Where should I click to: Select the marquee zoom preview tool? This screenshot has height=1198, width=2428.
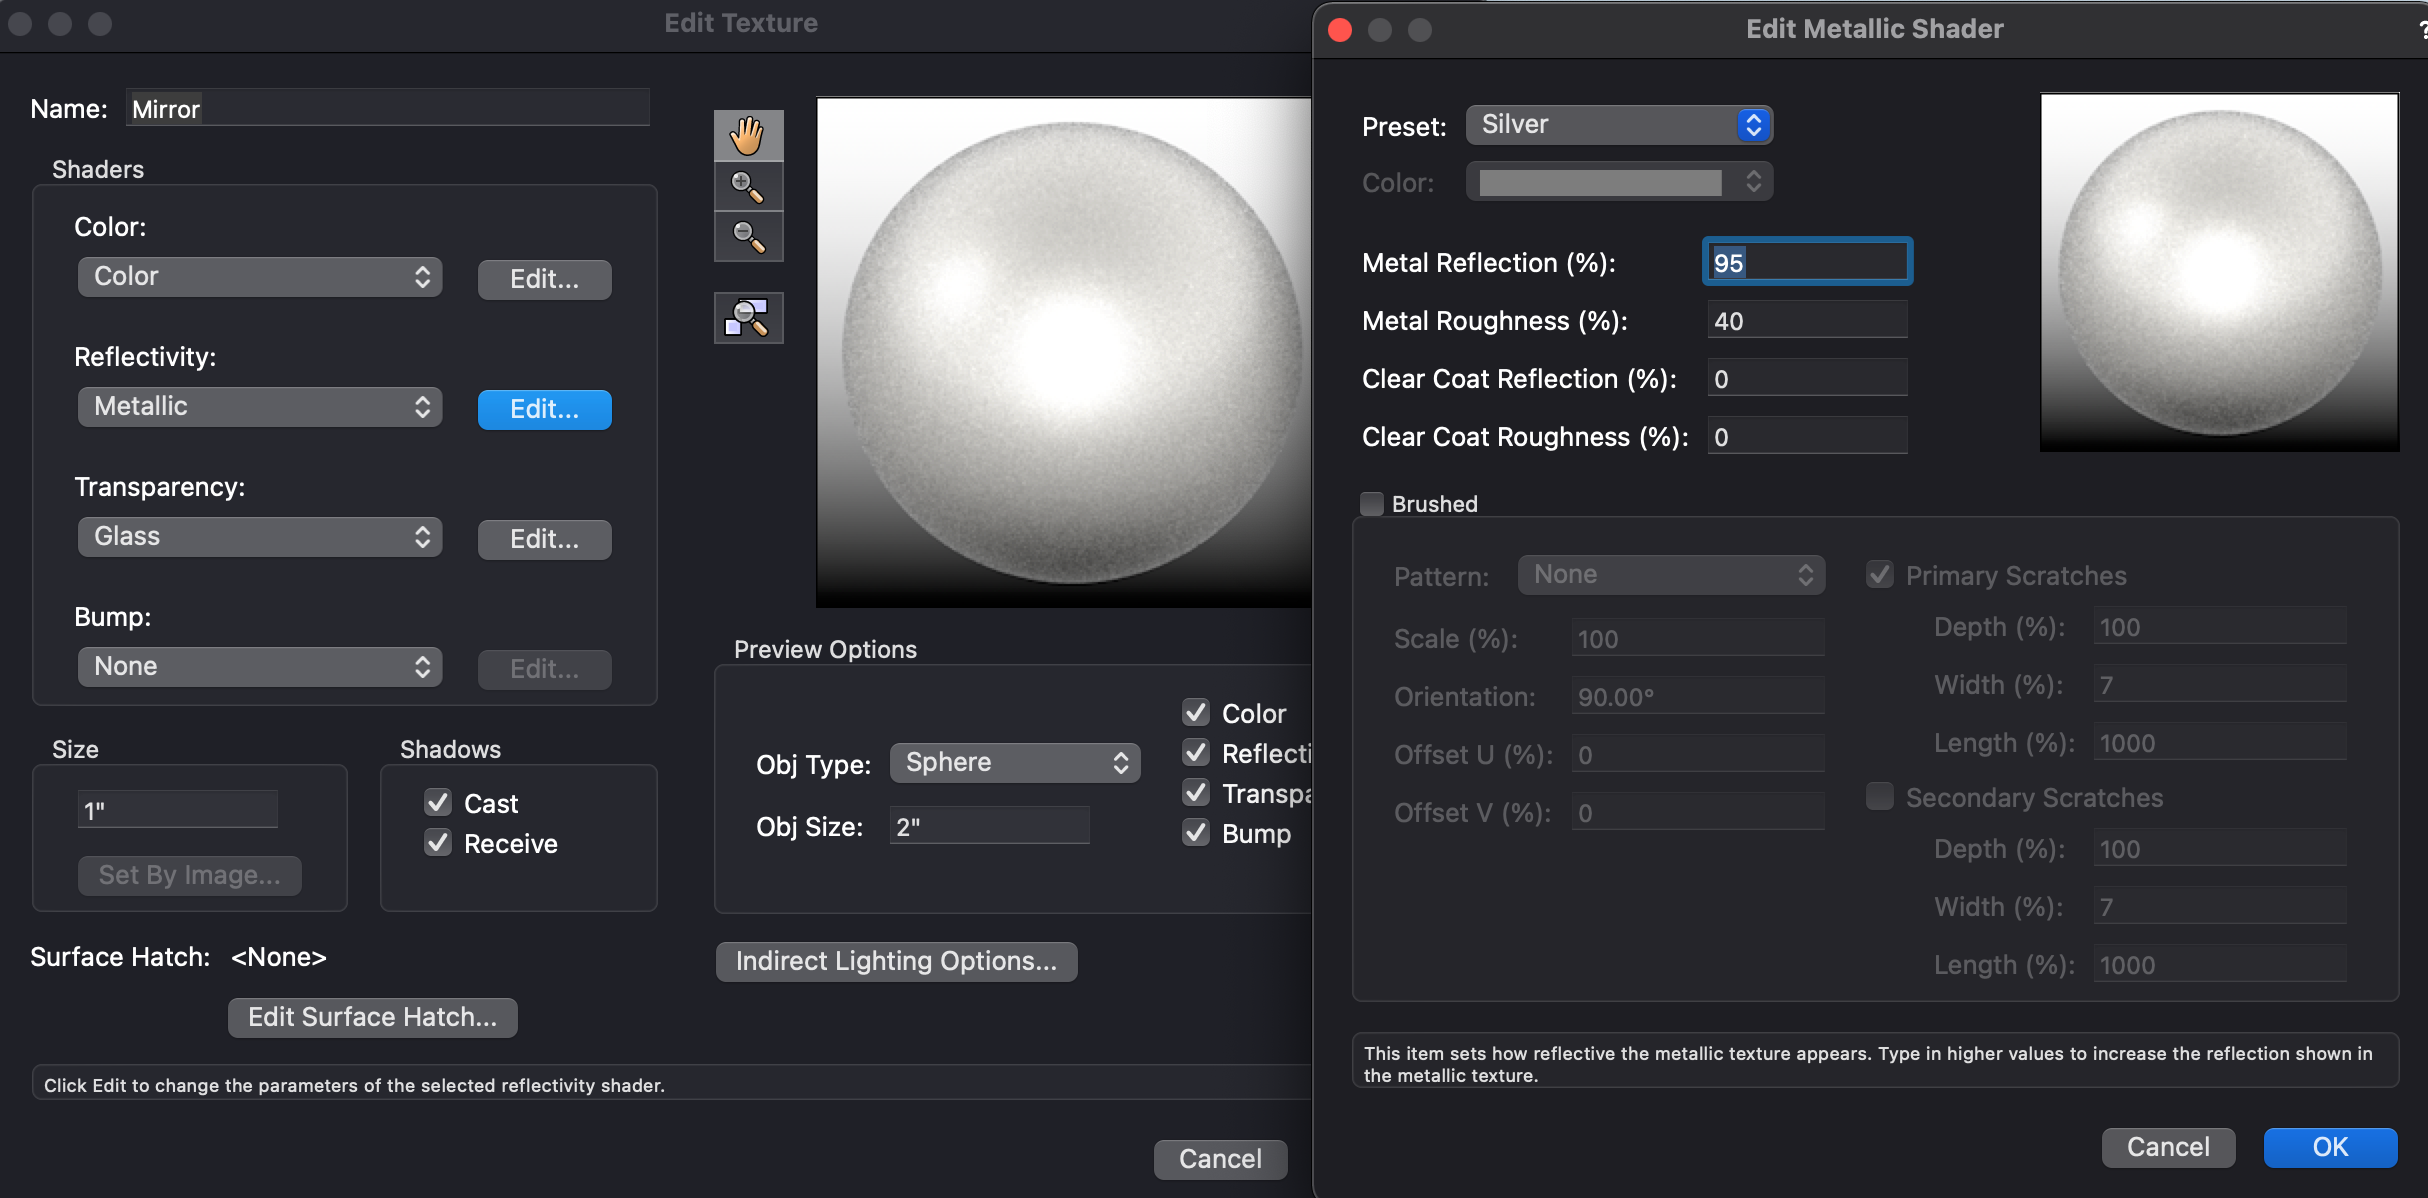pyautogui.click(x=748, y=317)
